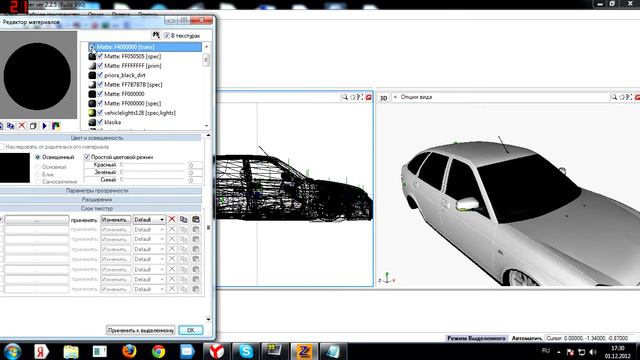Toggle checkbox for klasika material
Viewport: 640px width, 360px height.
coord(100,122)
